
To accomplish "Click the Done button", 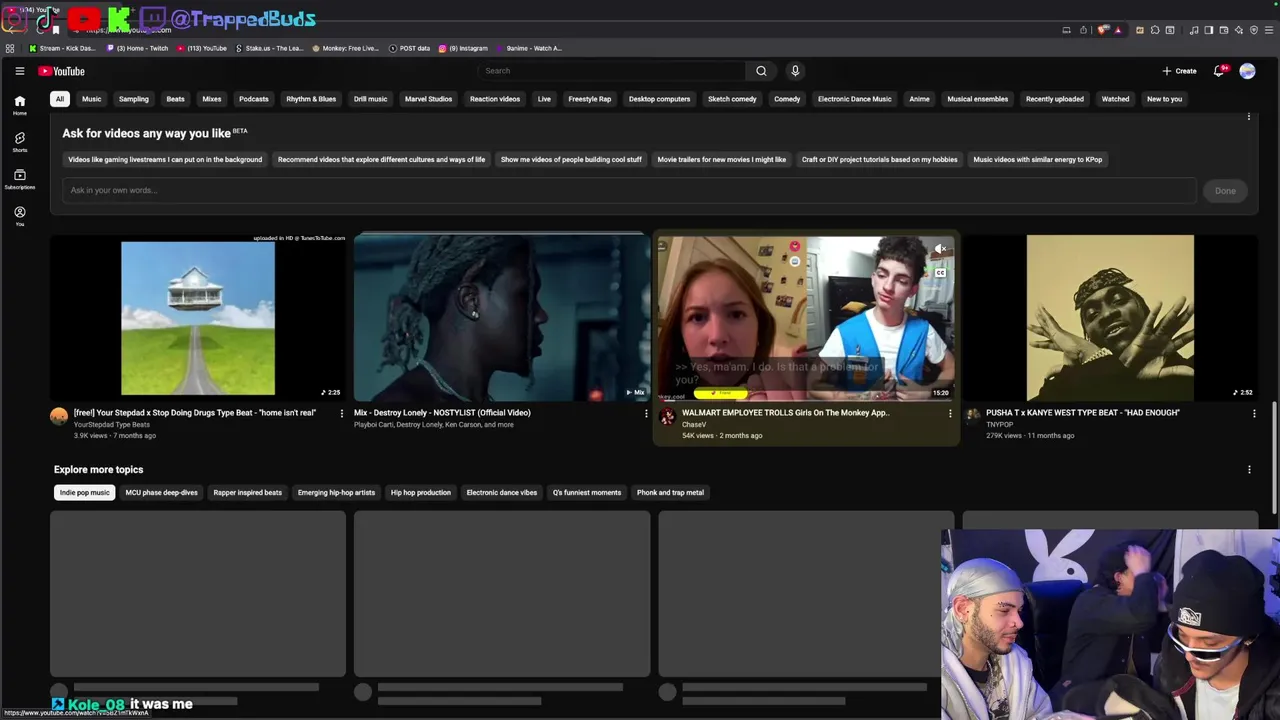I will pos(1225,190).
